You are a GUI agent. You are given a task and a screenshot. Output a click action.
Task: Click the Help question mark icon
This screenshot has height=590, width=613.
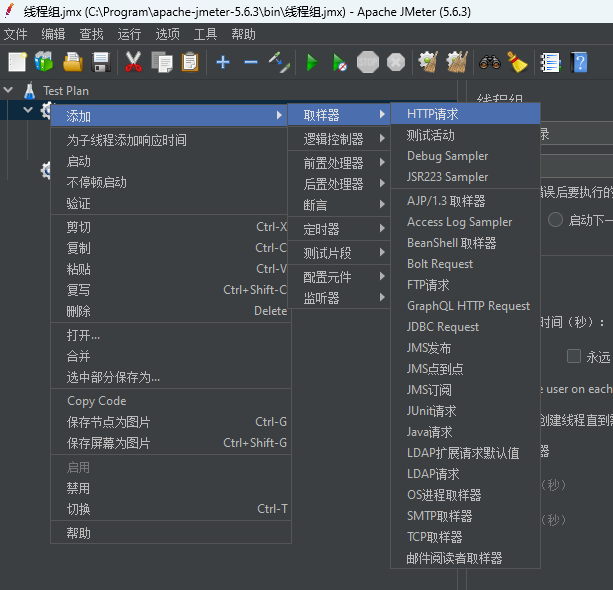coord(579,62)
